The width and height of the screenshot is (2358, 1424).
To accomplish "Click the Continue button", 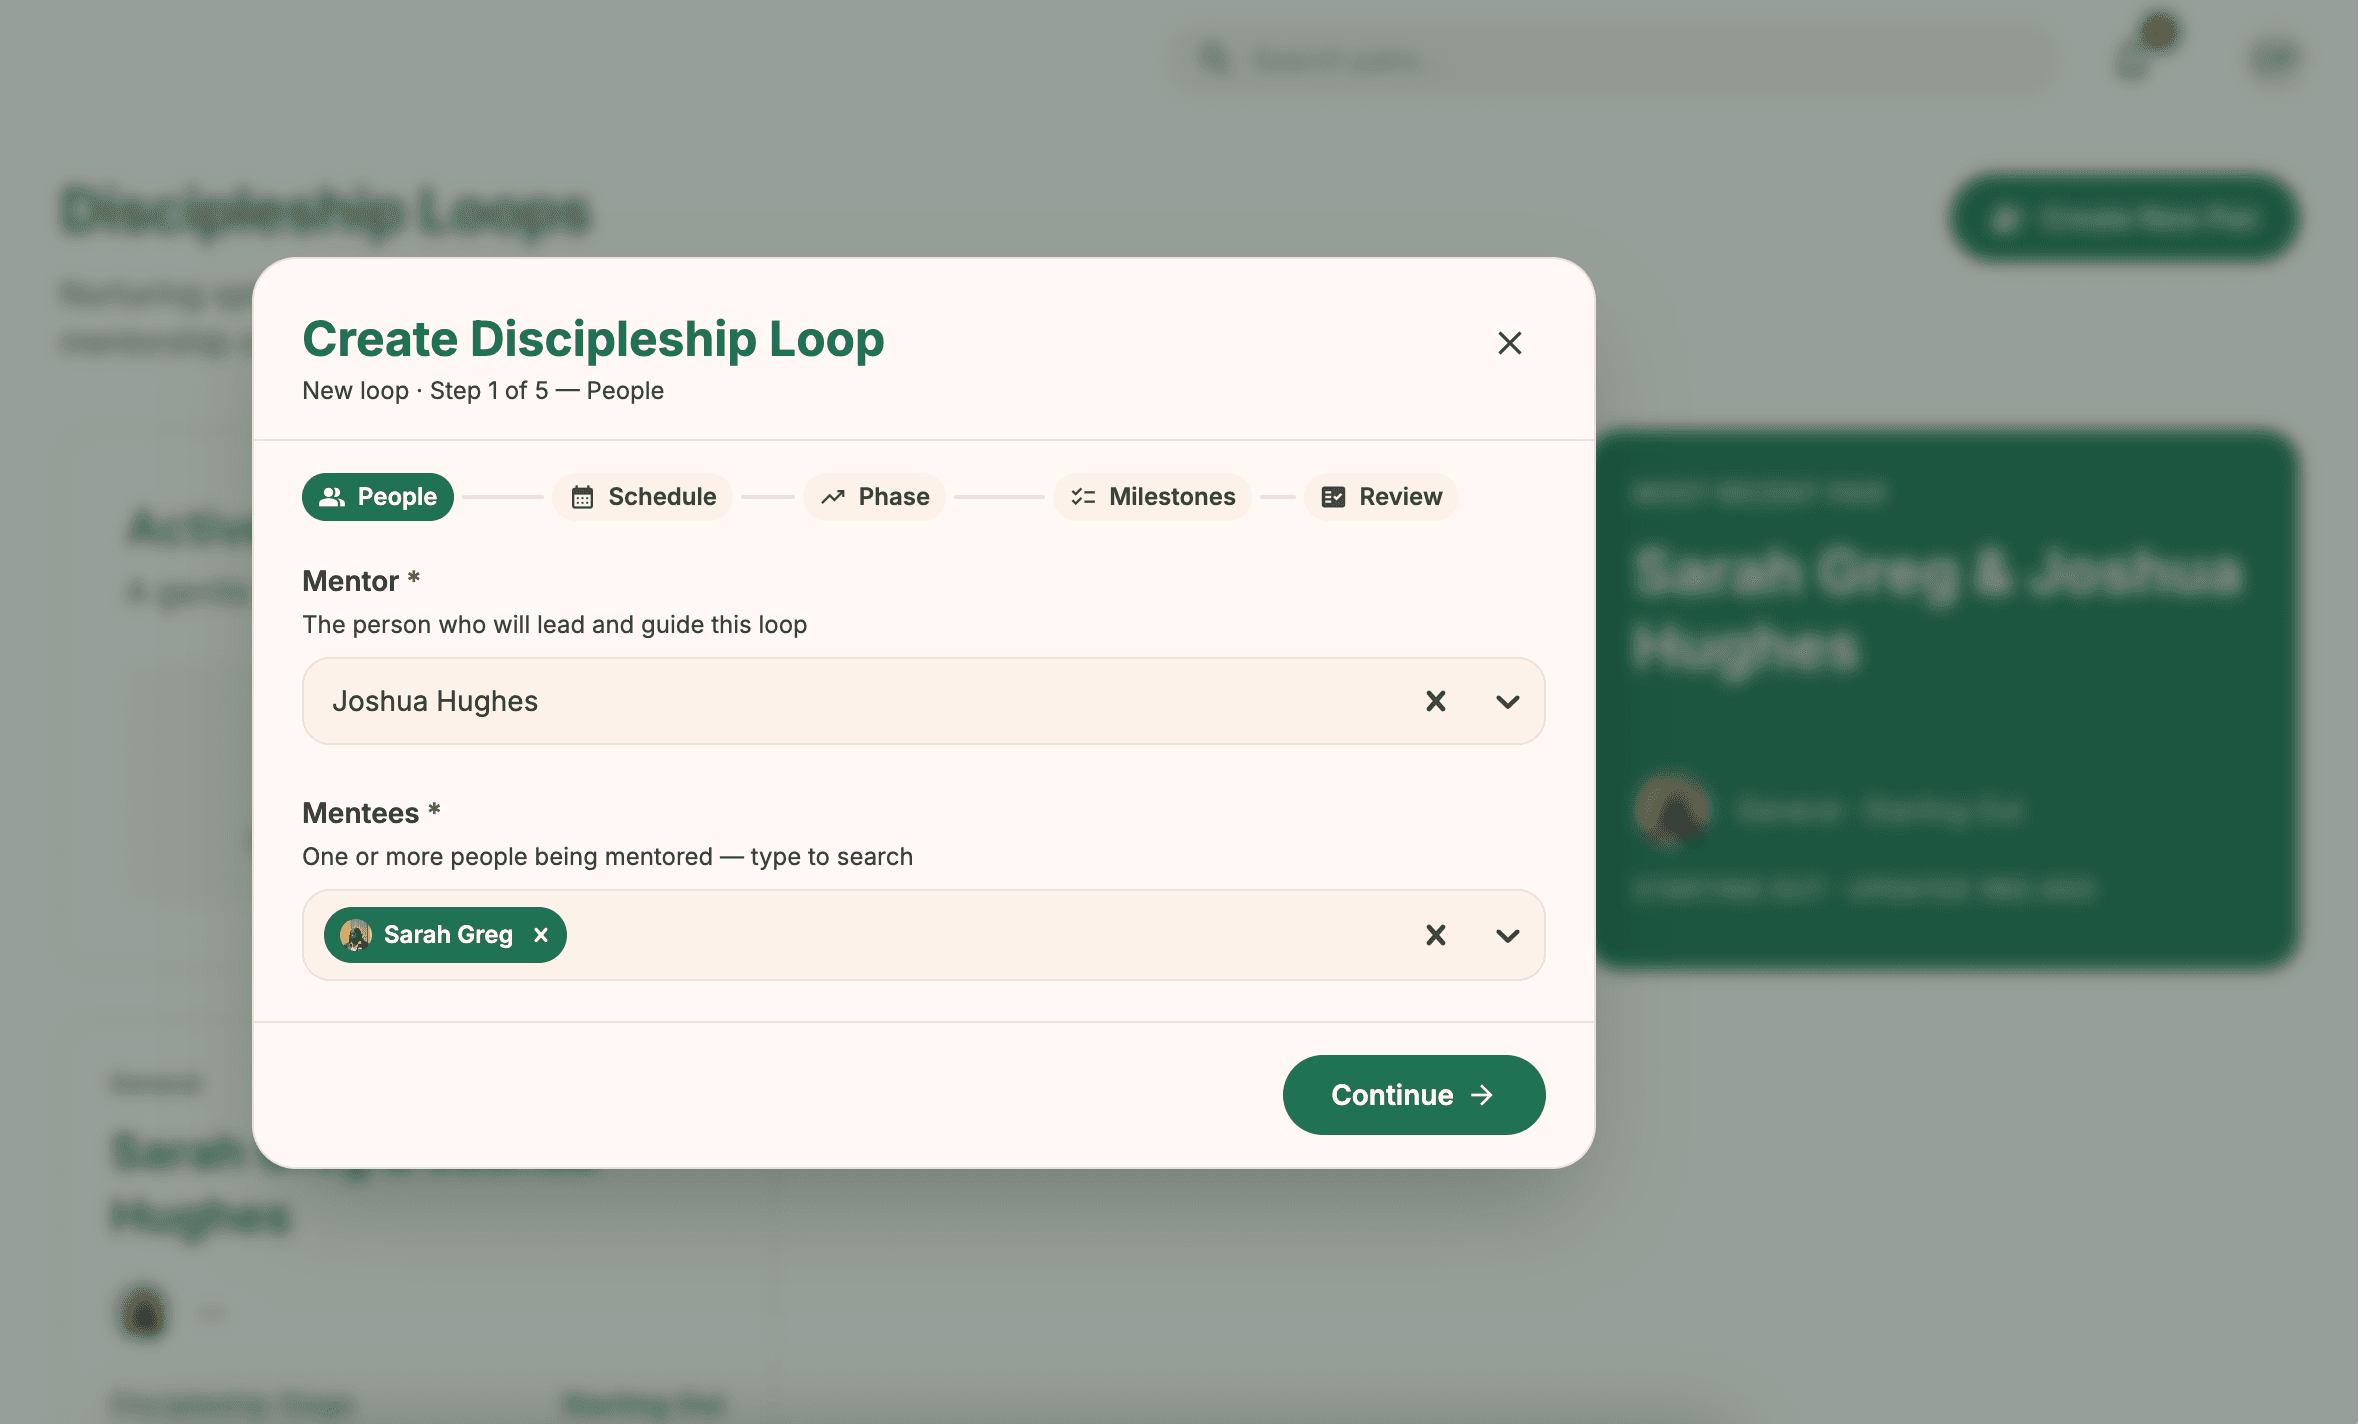I will tap(1414, 1095).
